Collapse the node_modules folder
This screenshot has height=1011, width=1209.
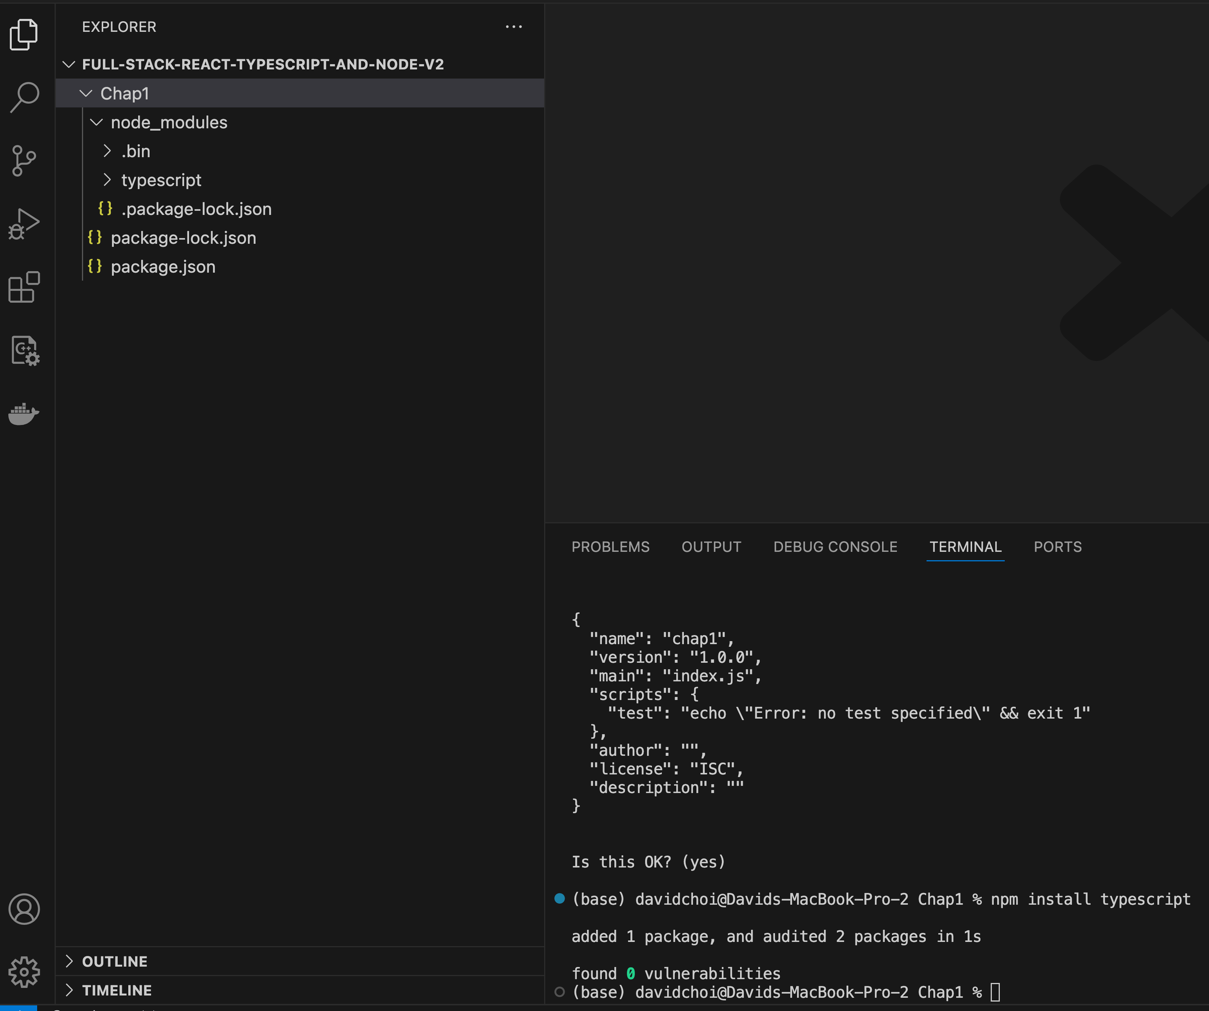[x=168, y=122]
